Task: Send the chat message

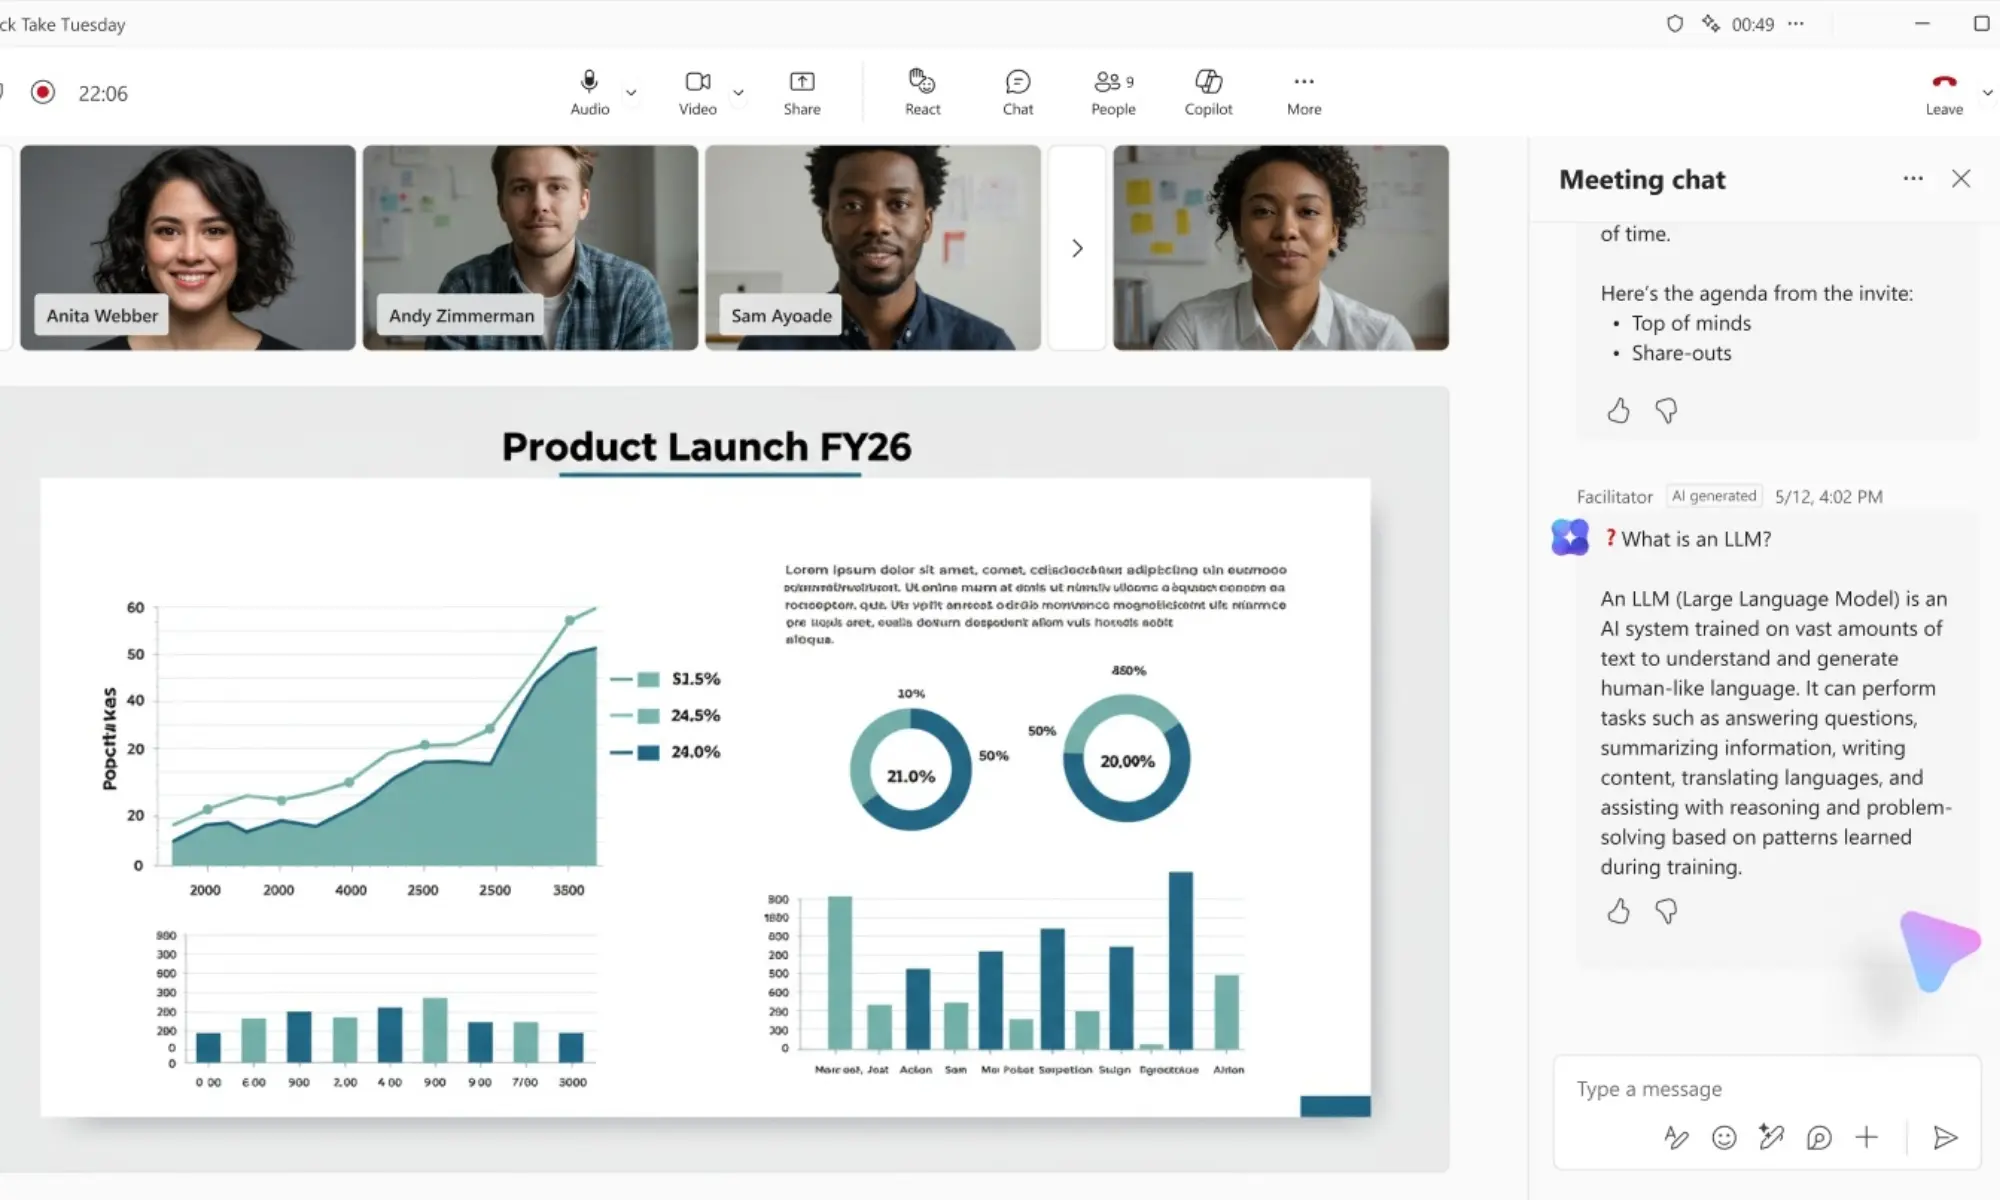Action: pos(1945,1137)
